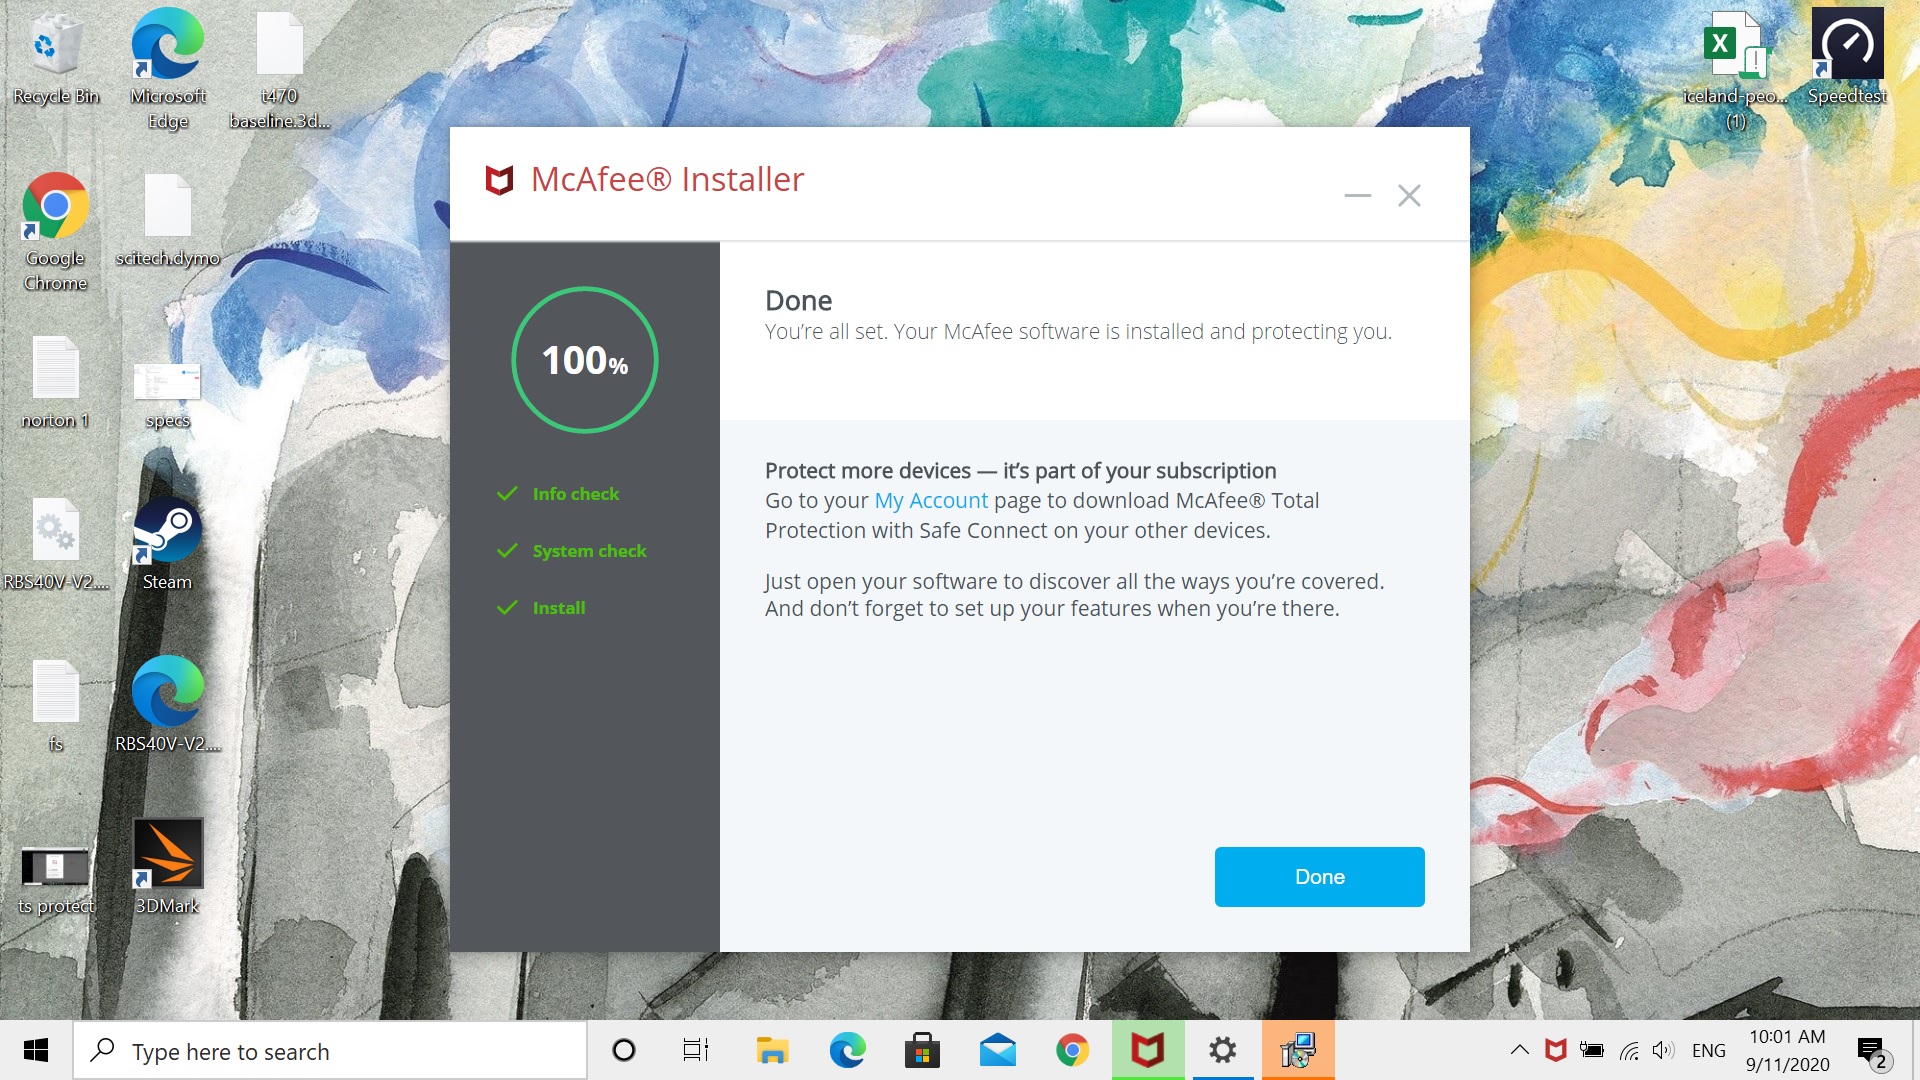Click the My Account hyperlink
The height and width of the screenshot is (1080, 1920).
(x=931, y=500)
